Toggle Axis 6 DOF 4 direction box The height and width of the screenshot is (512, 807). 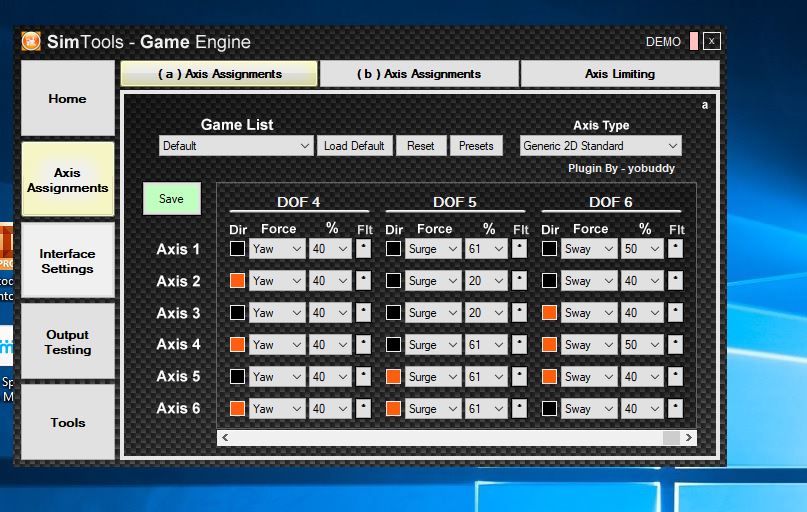tap(237, 409)
